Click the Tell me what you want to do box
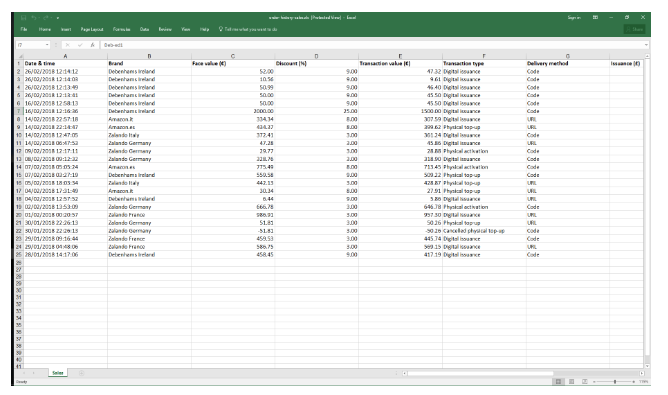Screen dimensions: 668x395 248,29
